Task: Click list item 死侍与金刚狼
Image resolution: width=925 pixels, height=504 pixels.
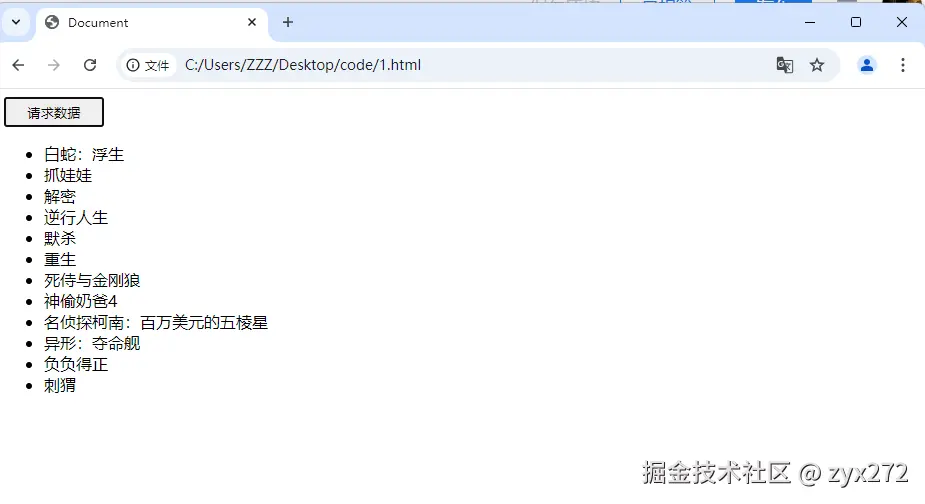Action: click(x=92, y=280)
